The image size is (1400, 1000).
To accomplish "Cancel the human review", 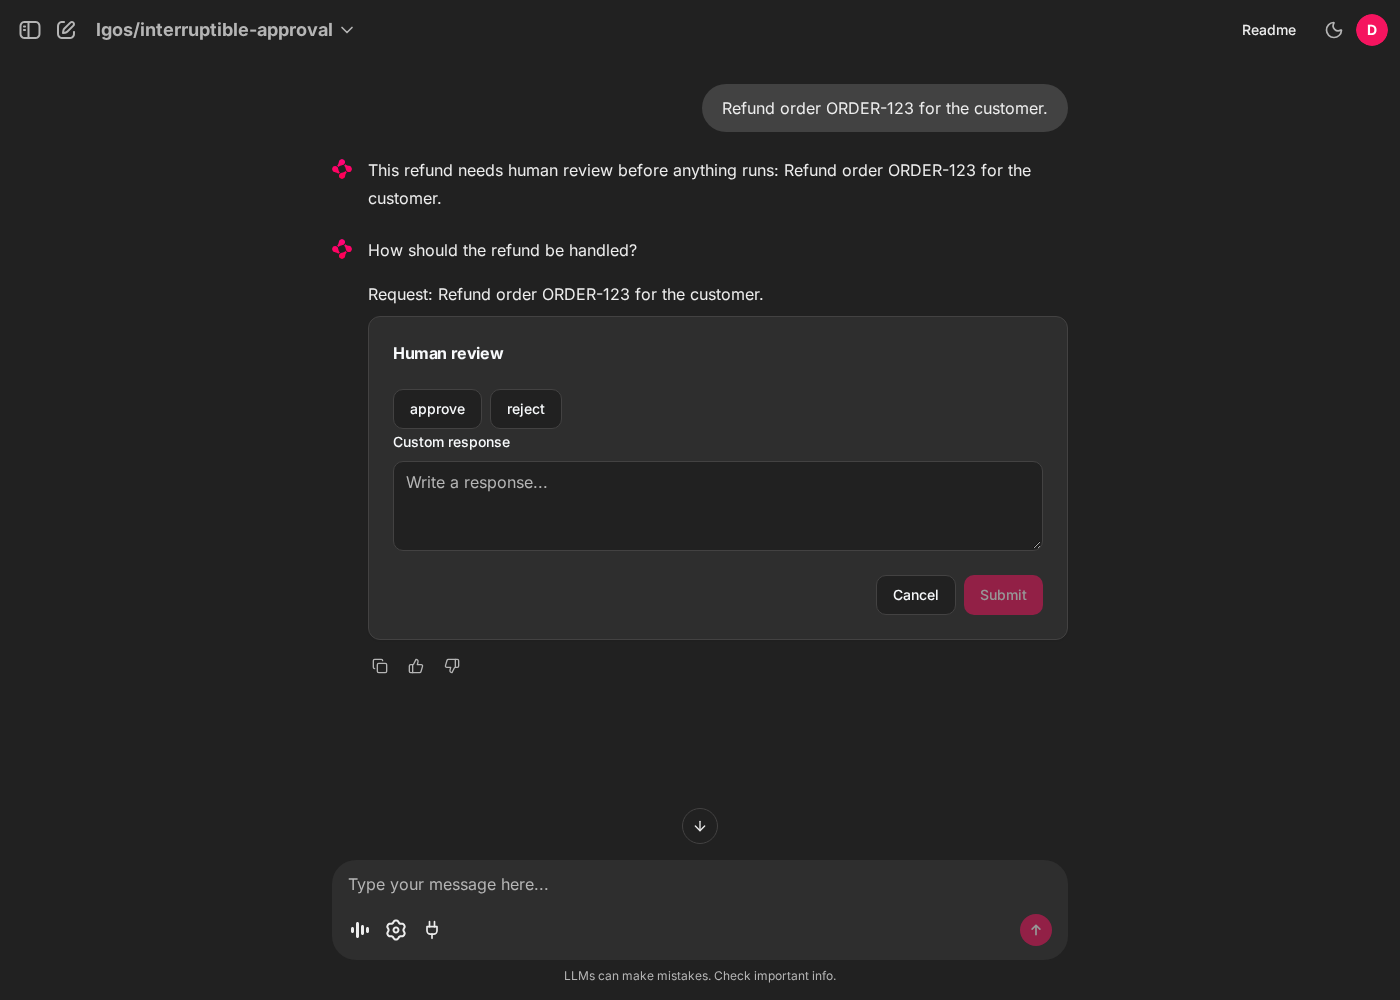I will coord(916,595).
